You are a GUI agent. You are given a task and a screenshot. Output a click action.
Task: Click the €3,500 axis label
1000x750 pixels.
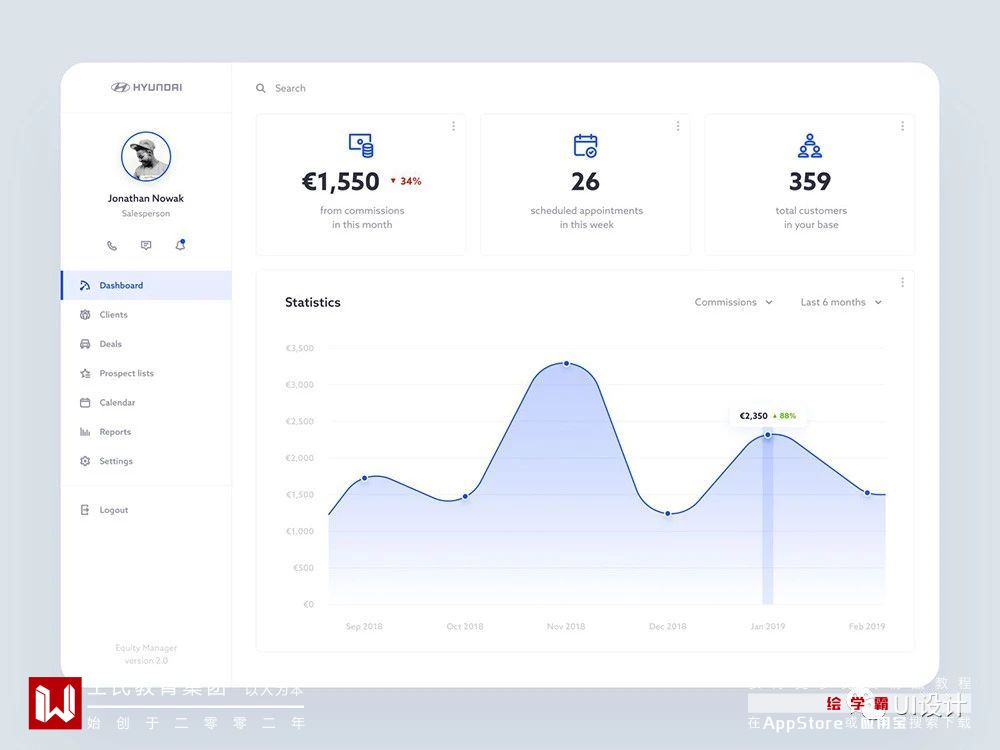coord(300,348)
